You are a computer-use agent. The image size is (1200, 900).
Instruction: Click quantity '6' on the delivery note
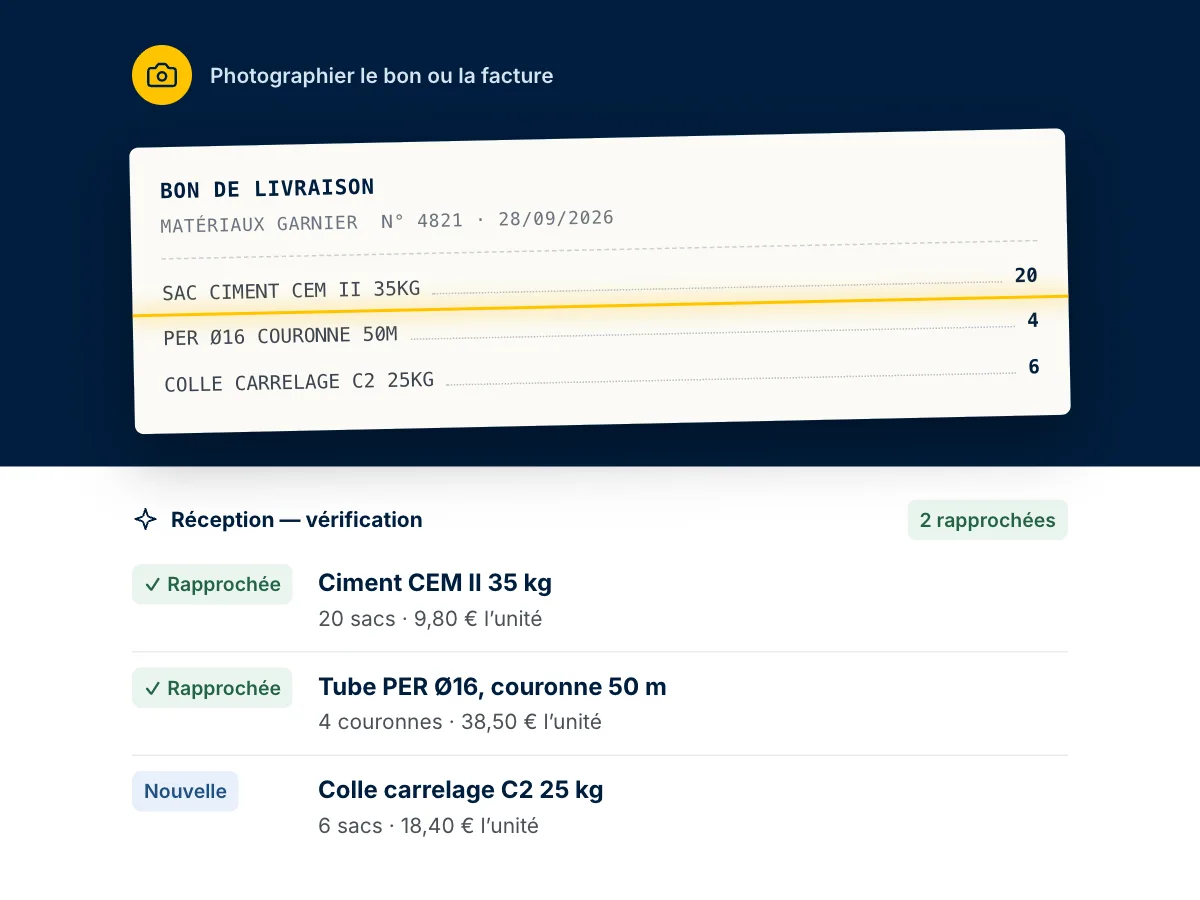click(x=1034, y=367)
